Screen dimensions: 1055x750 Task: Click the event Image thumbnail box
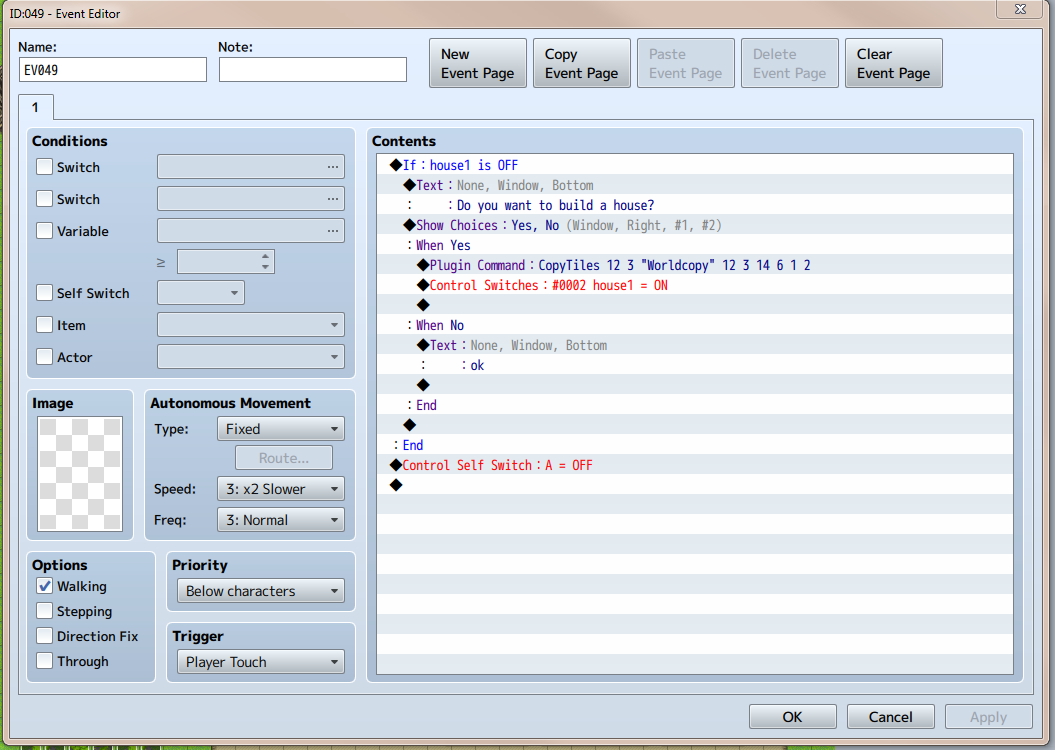coord(80,474)
